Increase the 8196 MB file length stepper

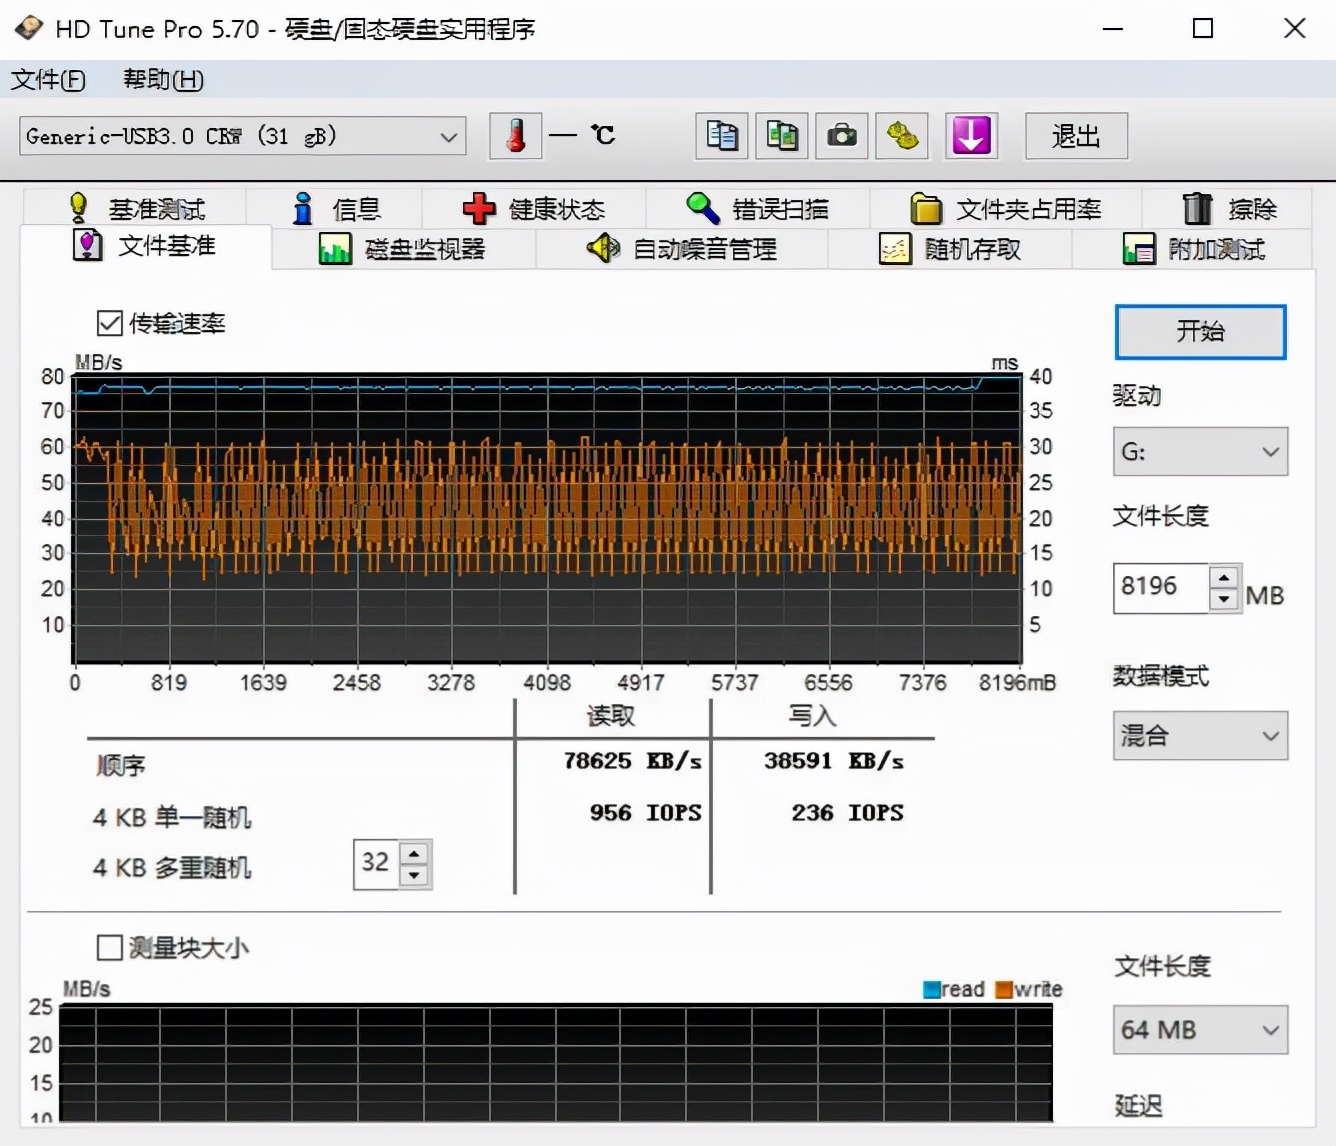click(1223, 577)
